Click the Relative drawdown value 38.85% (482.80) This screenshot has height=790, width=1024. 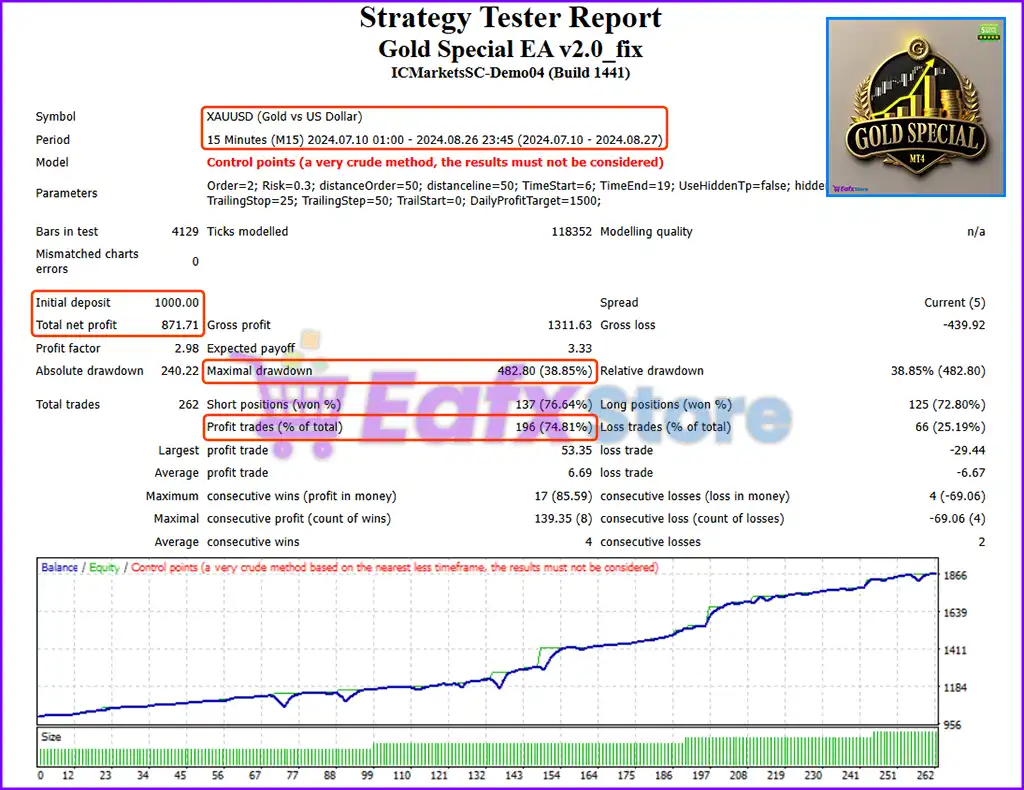(x=938, y=370)
